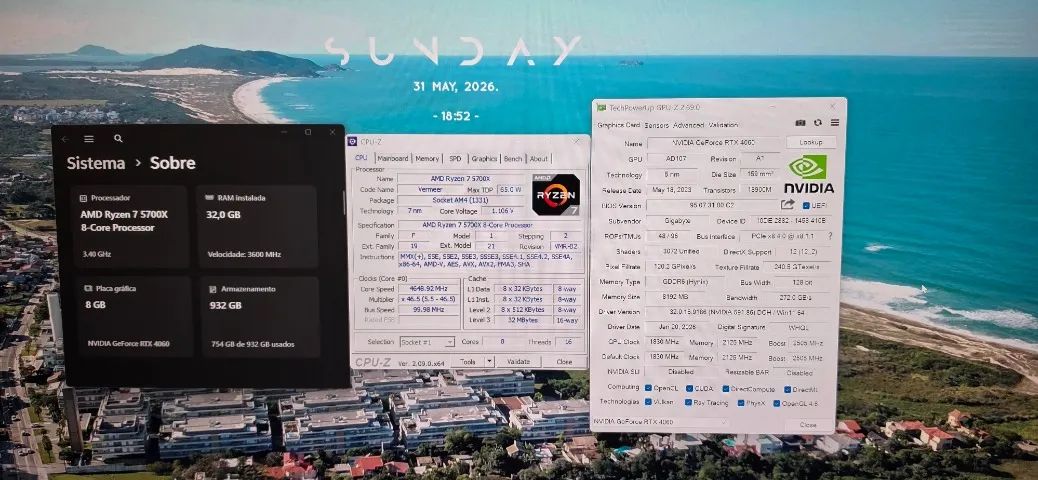Open the Socket #1 selection dropdown
1038x480 pixels.
click(427, 342)
